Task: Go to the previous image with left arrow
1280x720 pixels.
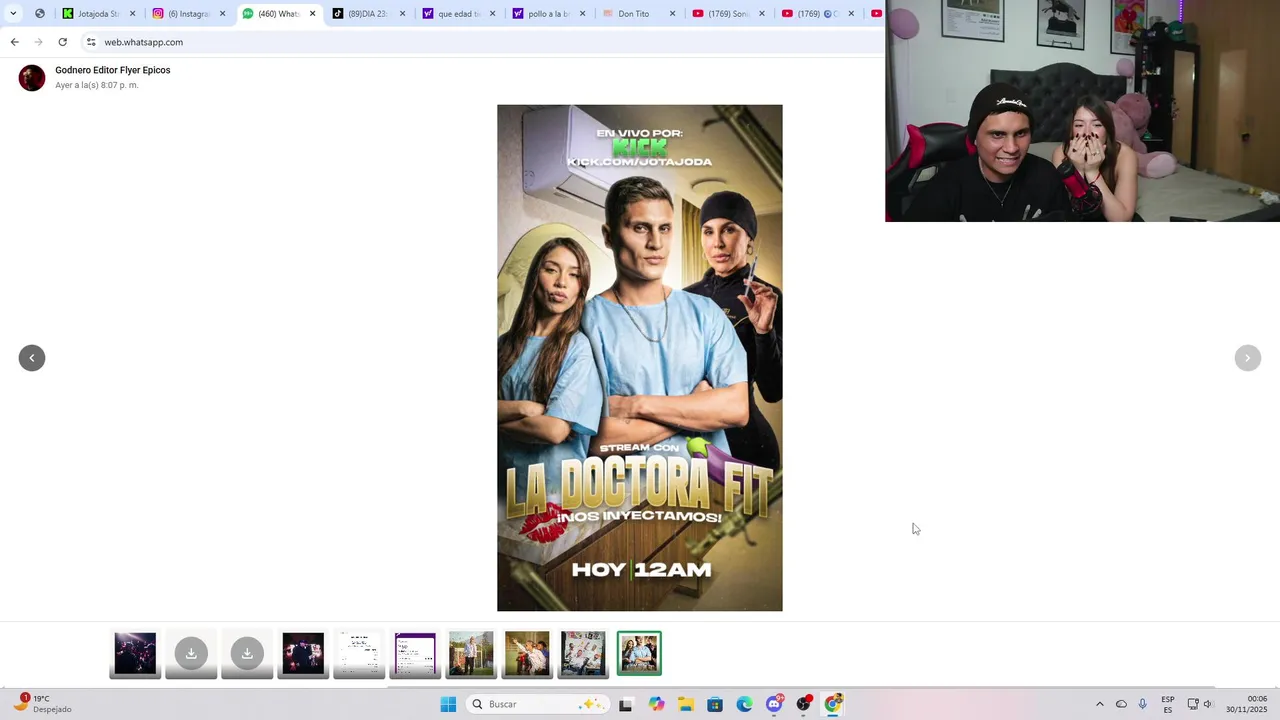Action: pos(32,358)
